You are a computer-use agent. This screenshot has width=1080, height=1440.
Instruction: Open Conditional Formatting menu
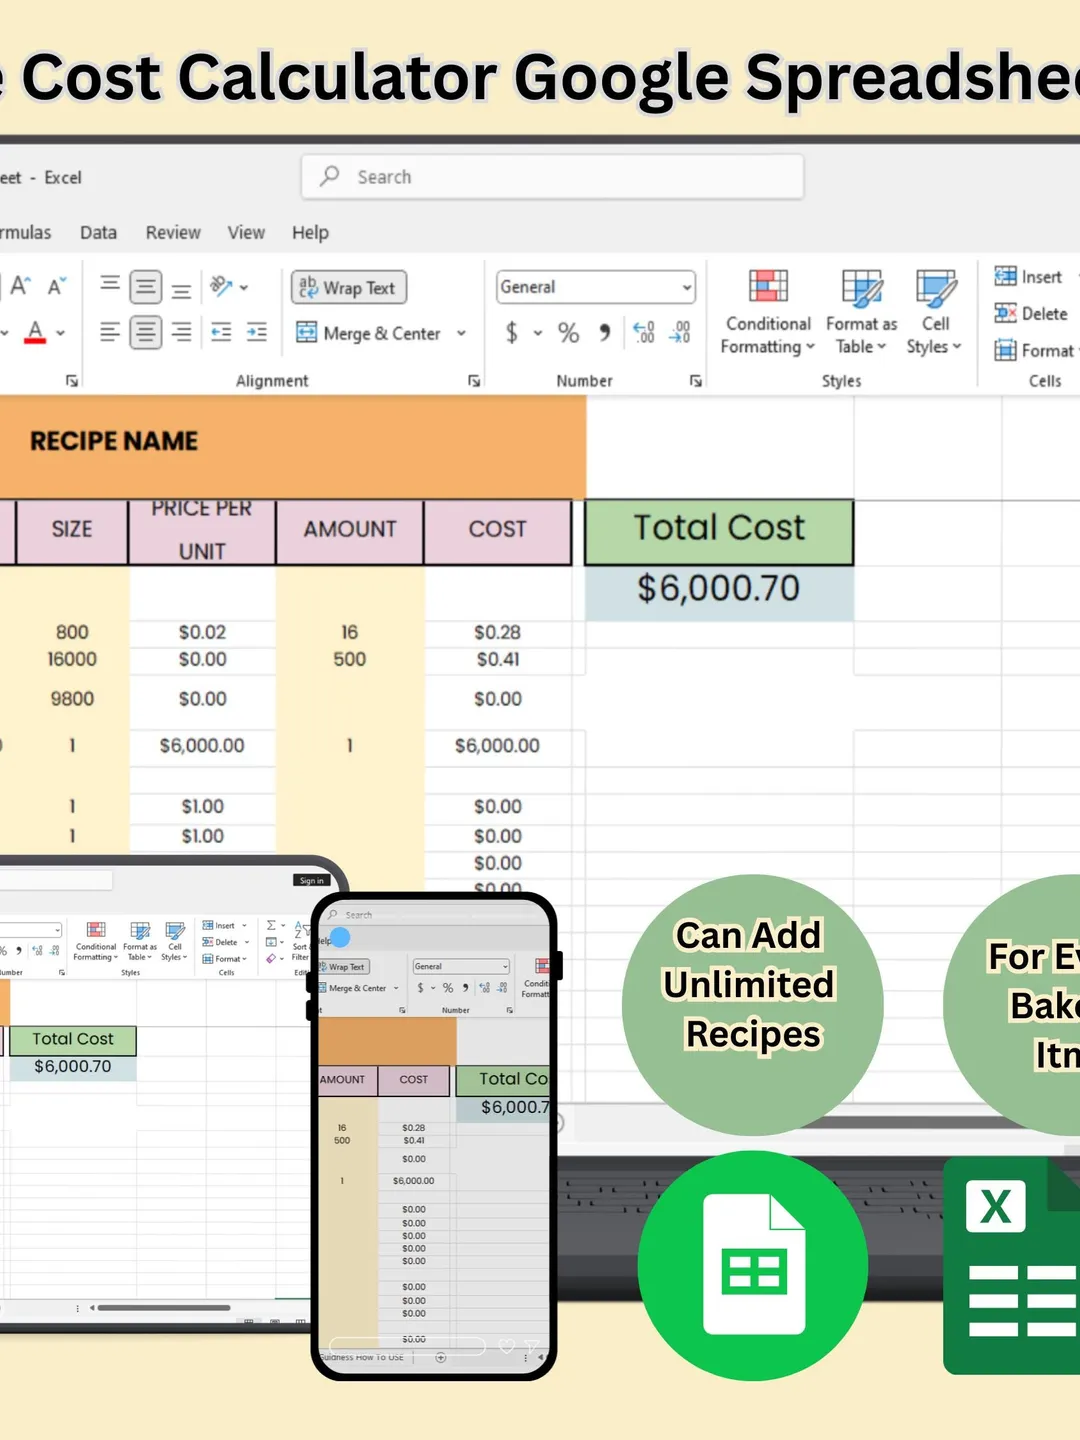coord(768,312)
